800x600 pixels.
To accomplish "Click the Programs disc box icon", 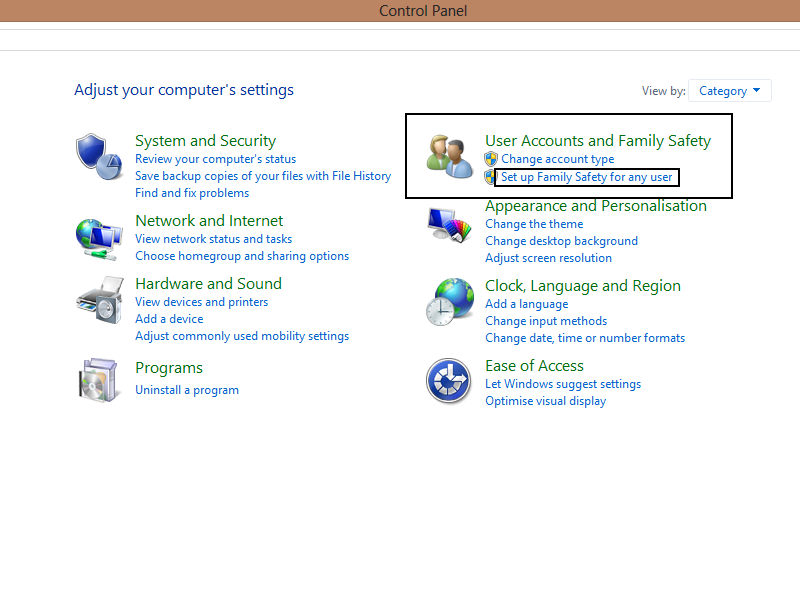I will click(99, 380).
